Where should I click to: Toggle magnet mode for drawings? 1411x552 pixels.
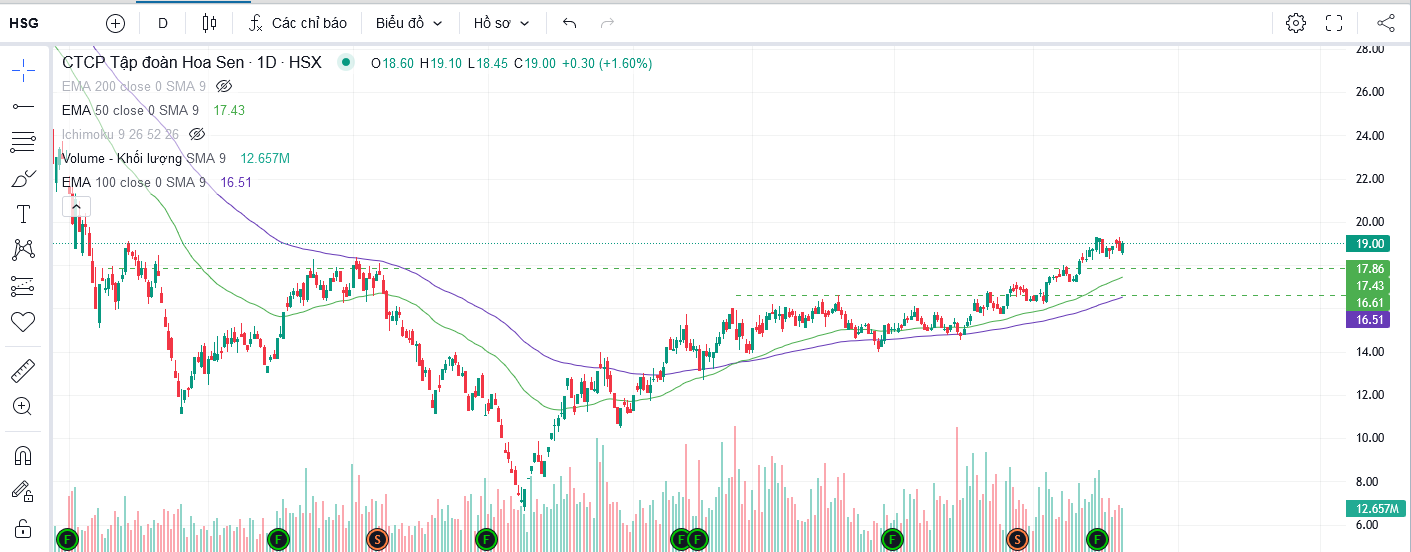[22, 455]
